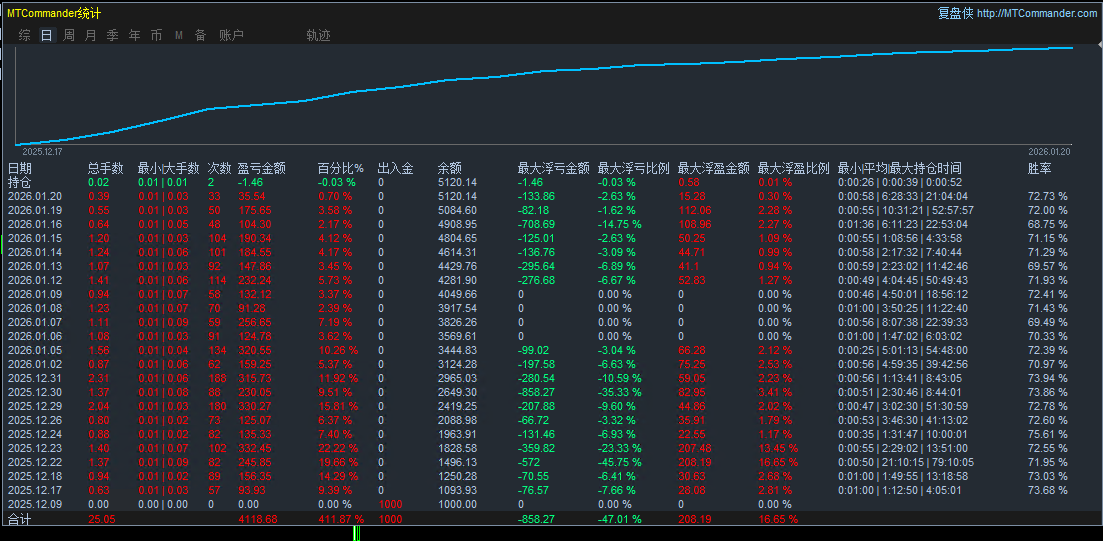This screenshot has height=541, width=1103.
Task: Open the 轨迹 trajectory tab
Action: (318, 35)
